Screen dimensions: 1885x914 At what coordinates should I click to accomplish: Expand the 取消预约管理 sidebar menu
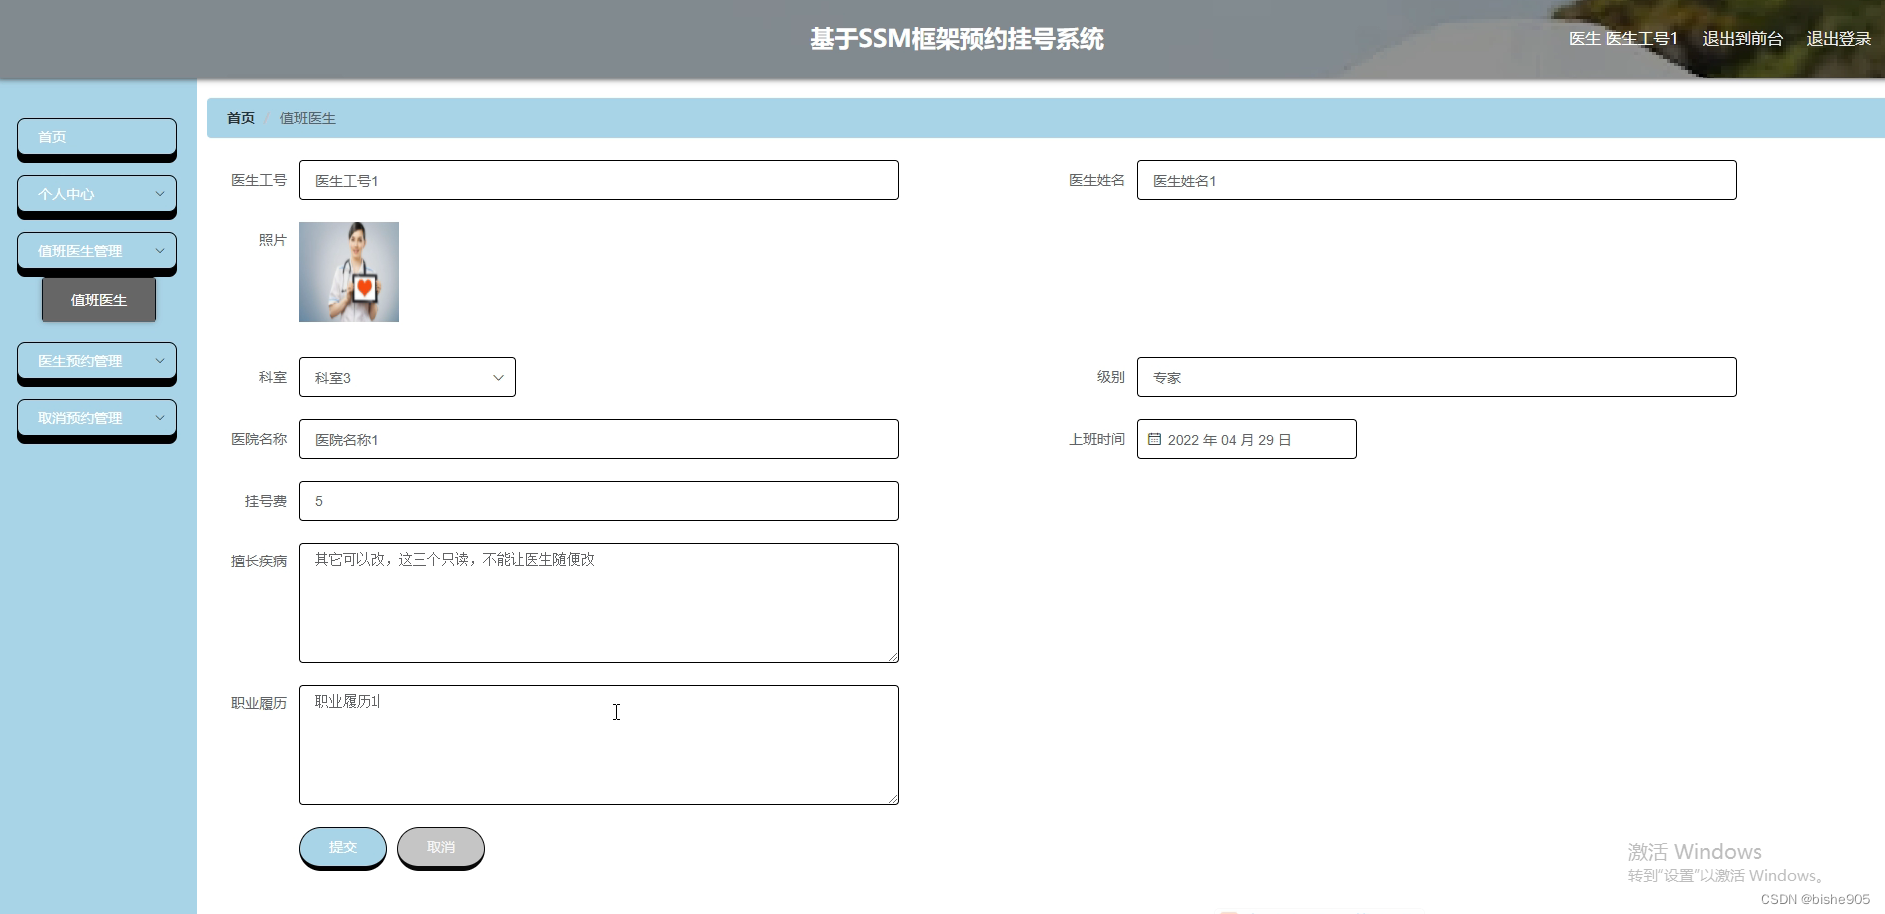tap(96, 418)
